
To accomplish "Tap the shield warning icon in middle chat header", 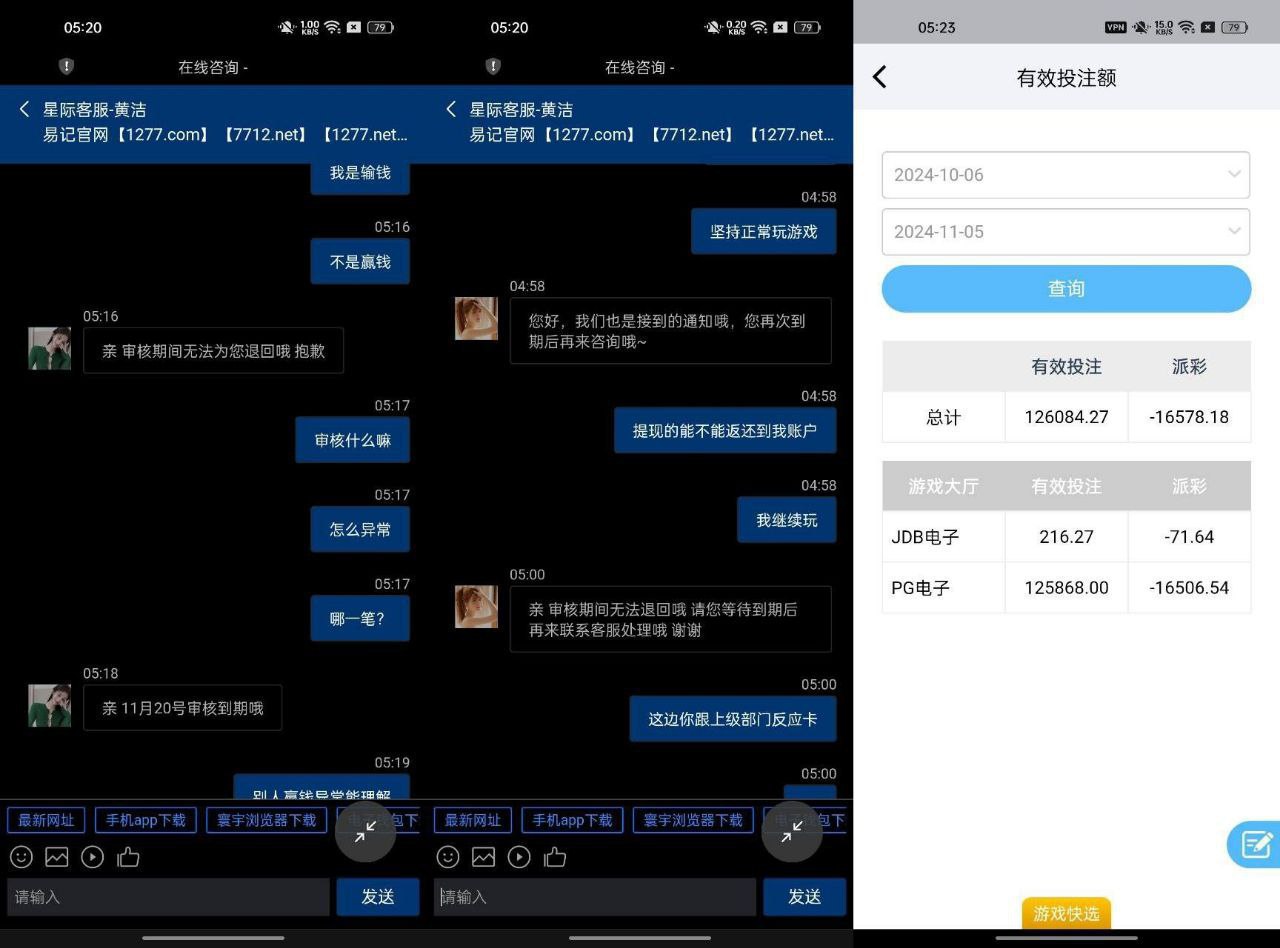I will coord(493,67).
